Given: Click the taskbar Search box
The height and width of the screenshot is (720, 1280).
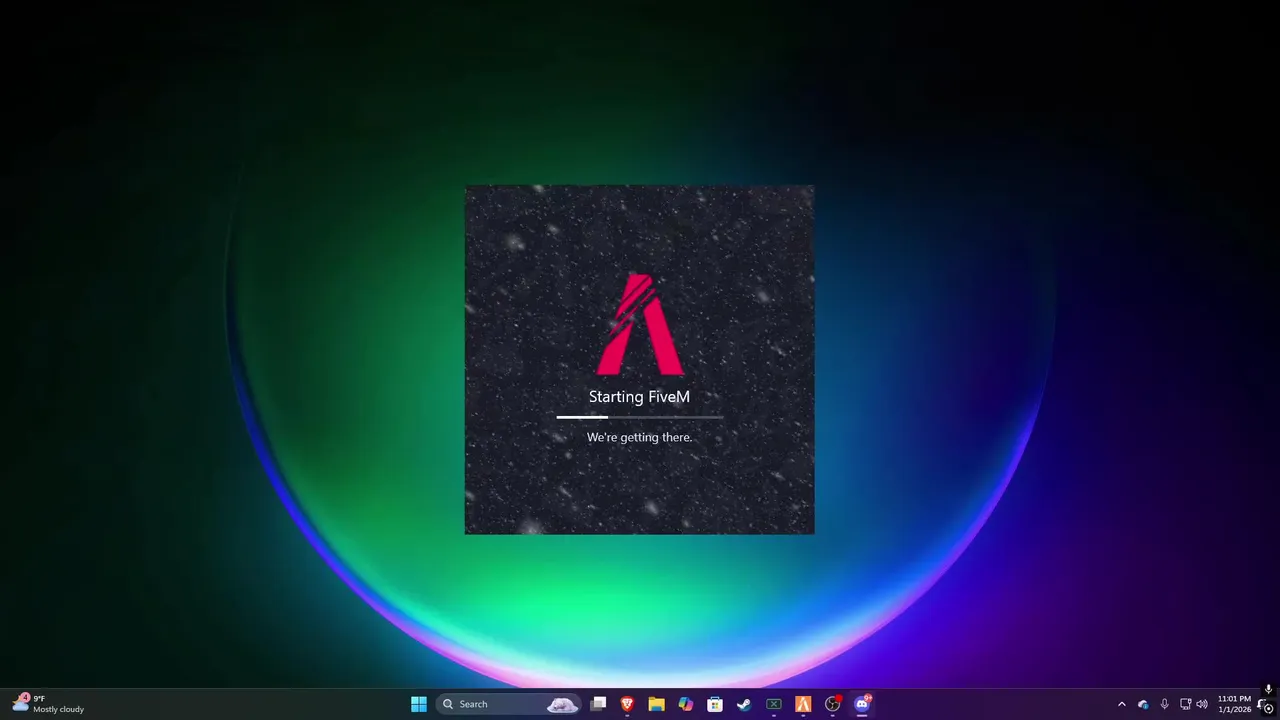Looking at the screenshot, I should 510,704.
